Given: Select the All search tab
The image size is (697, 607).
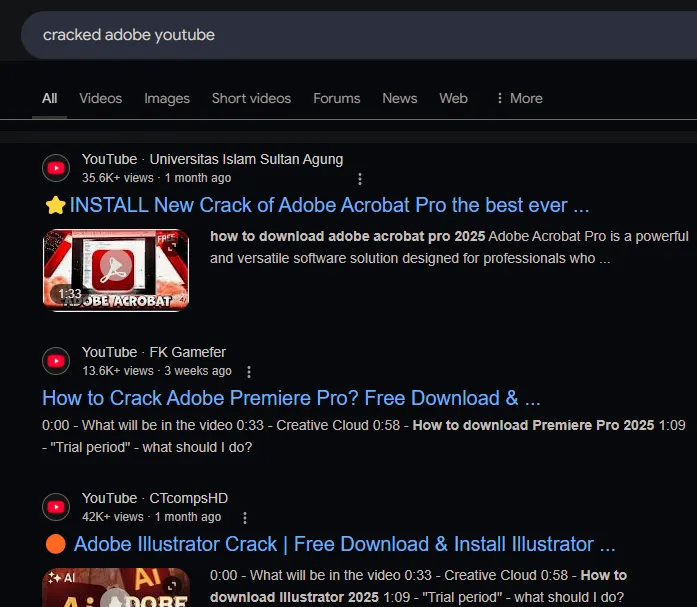Looking at the screenshot, I should tap(49, 98).
